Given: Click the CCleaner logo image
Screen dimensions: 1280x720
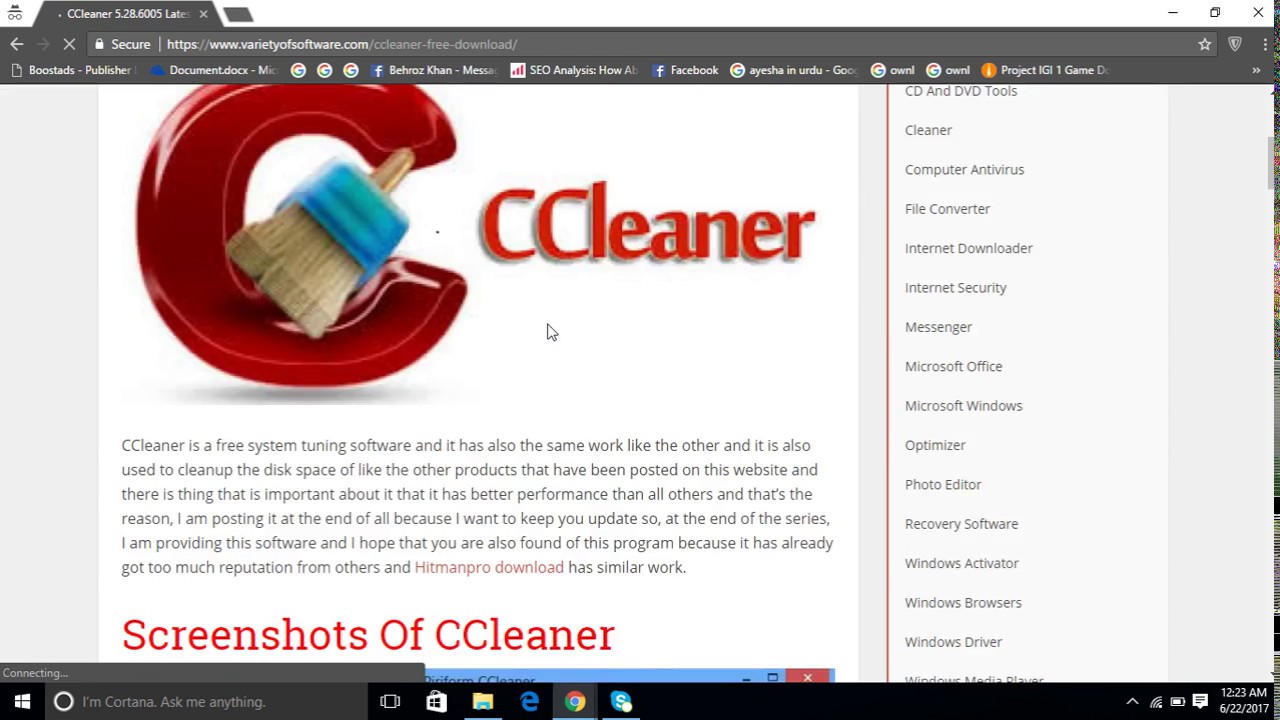Looking at the screenshot, I should pos(478,243).
